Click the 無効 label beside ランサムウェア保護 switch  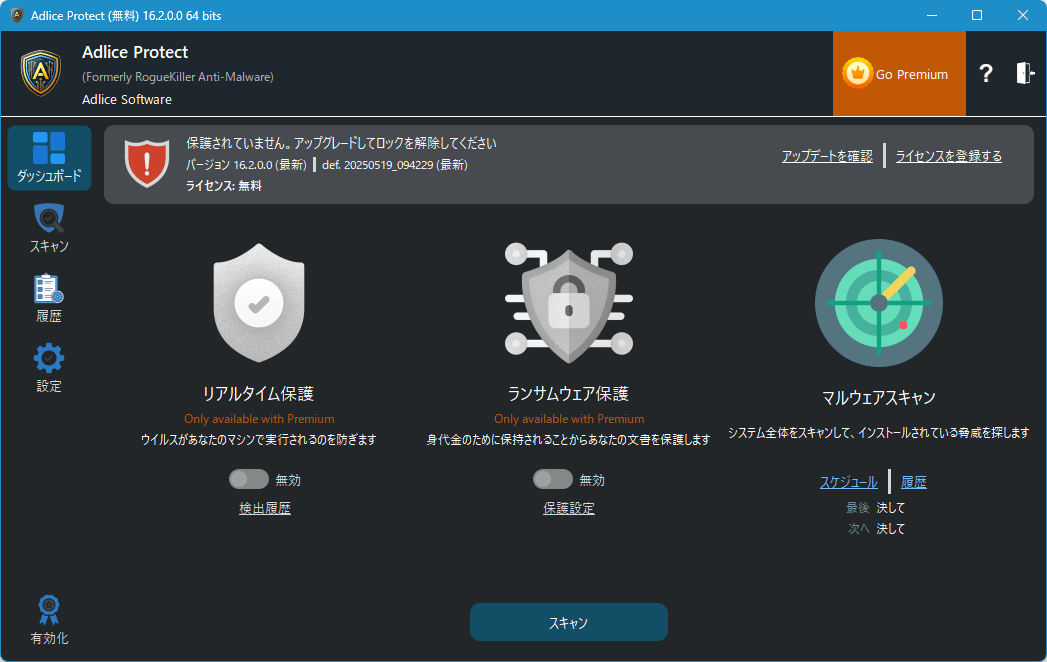pyautogui.click(x=592, y=480)
